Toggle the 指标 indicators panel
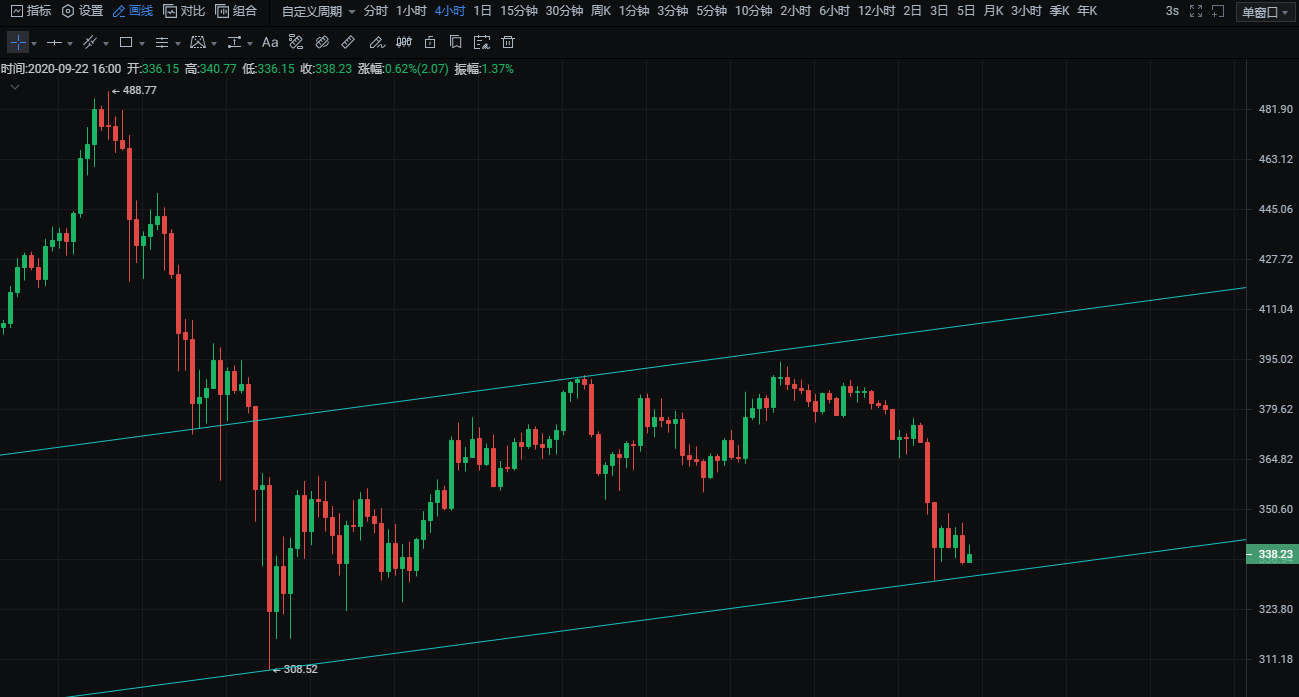 [x=30, y=11]
